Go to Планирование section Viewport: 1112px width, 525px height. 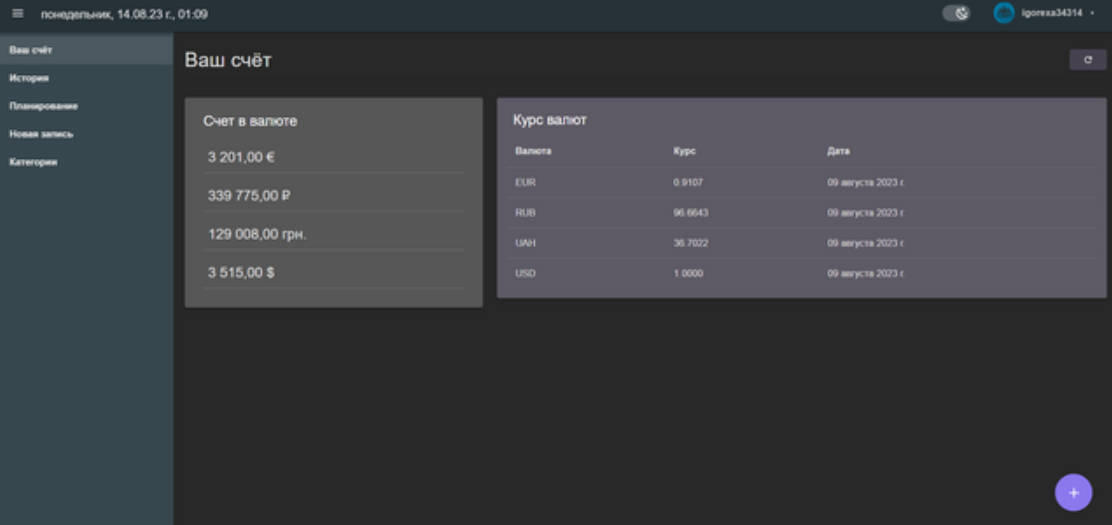tap(87, 106)
